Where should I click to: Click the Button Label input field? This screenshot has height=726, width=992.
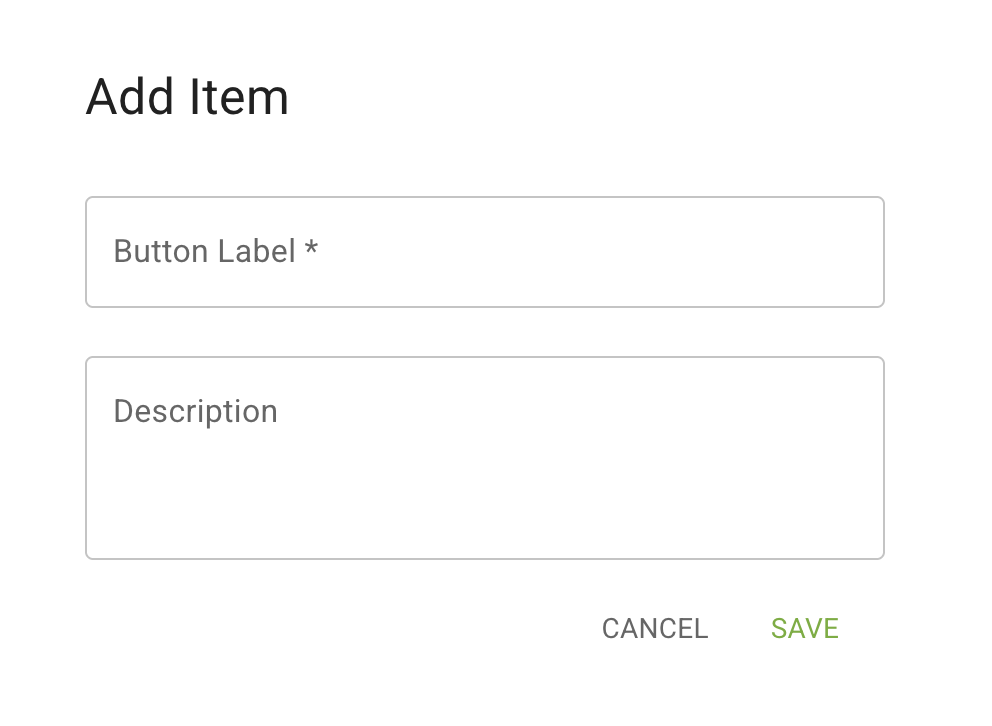[x=485, y=252]
